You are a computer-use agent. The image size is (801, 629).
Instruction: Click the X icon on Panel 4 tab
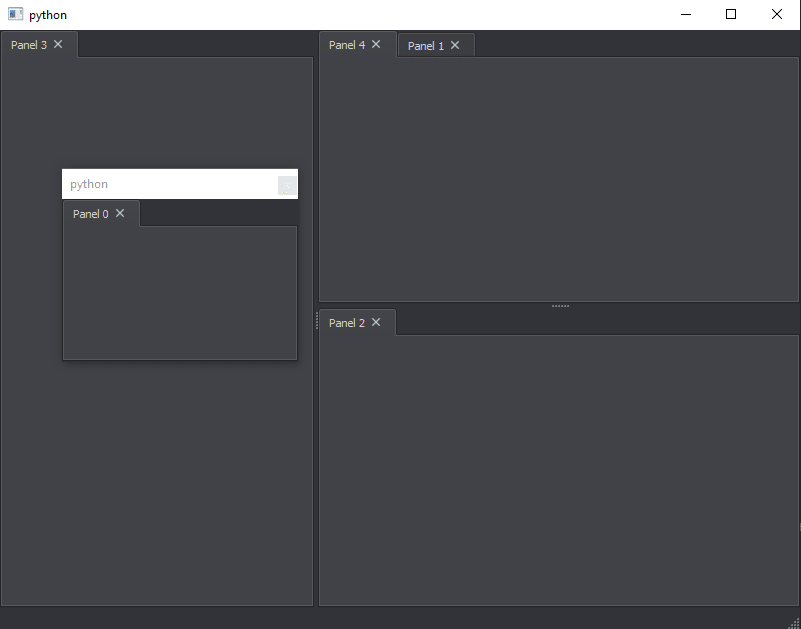[375, 43]
